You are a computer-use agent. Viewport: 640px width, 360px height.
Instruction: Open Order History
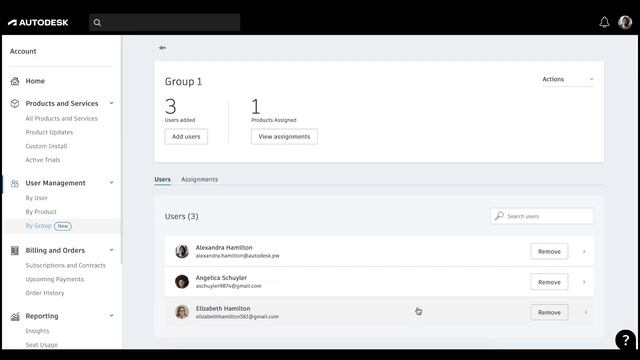(44, 293)
